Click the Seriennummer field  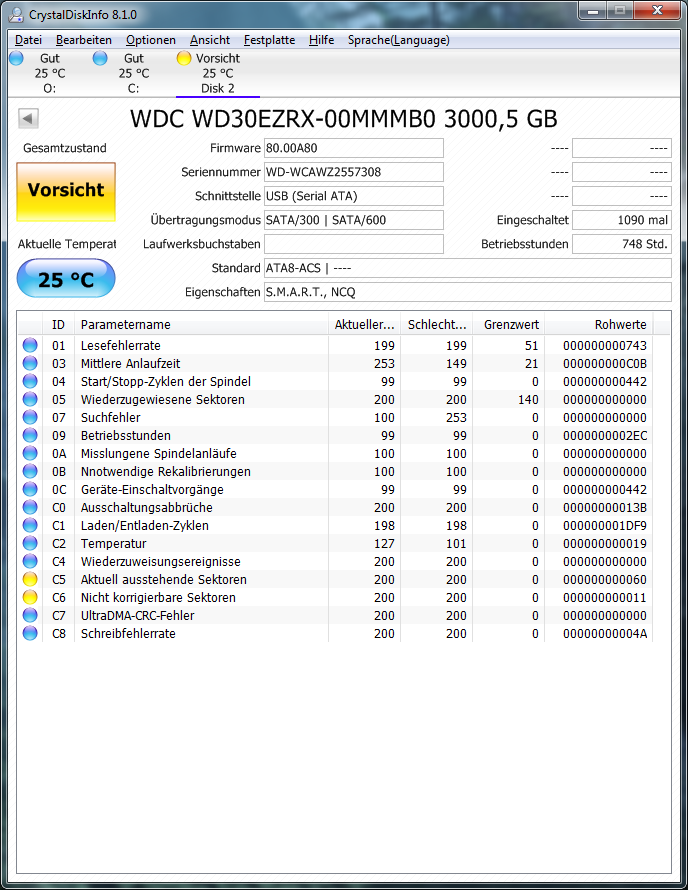(x=354, y=172)
